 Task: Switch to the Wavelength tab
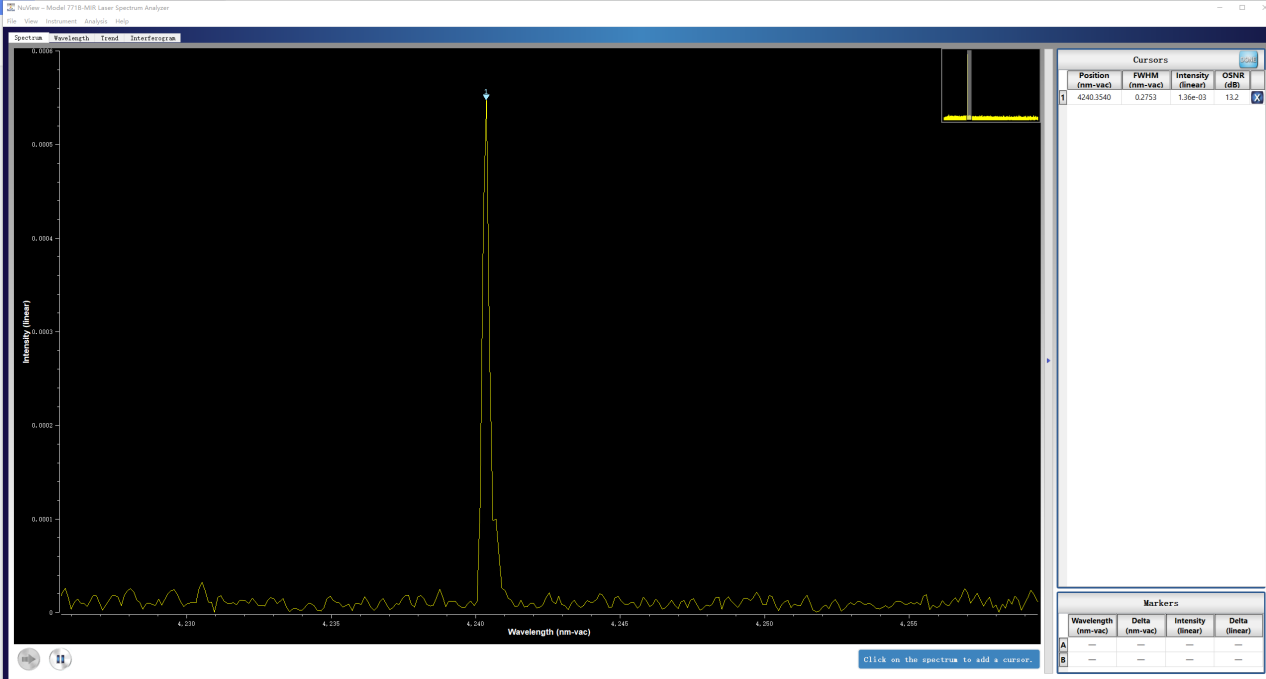pyautogui.click(x=71, y=38)
